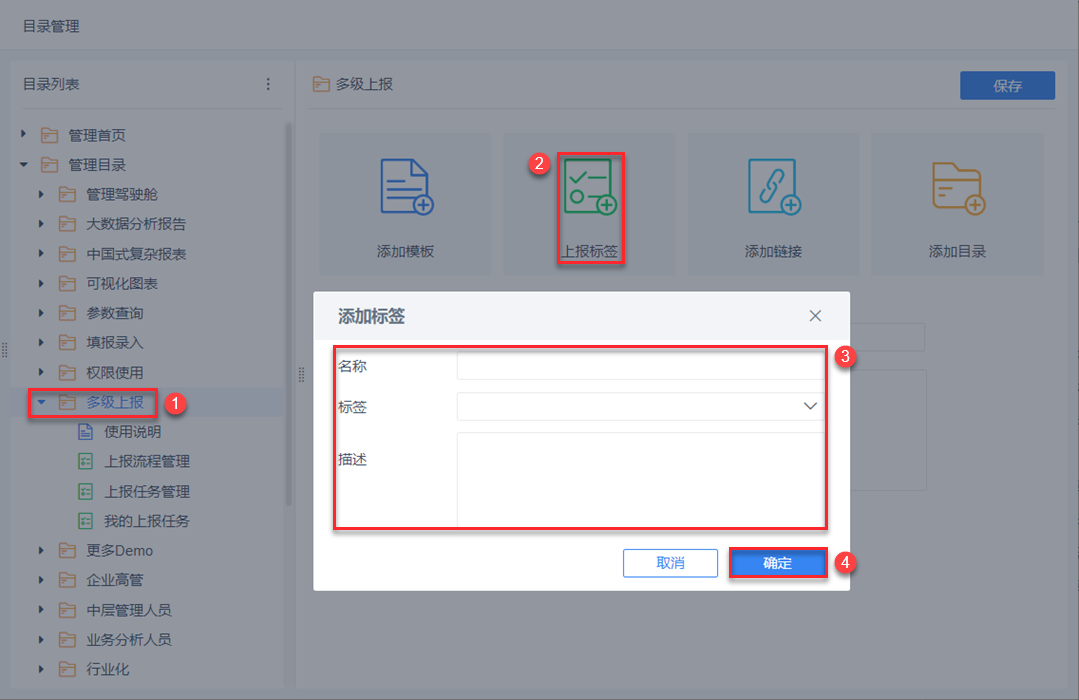This screenshot has height=700, width=1079.
Task: Expand the 管理首页 tree node
Action: [x=24, y=134]
